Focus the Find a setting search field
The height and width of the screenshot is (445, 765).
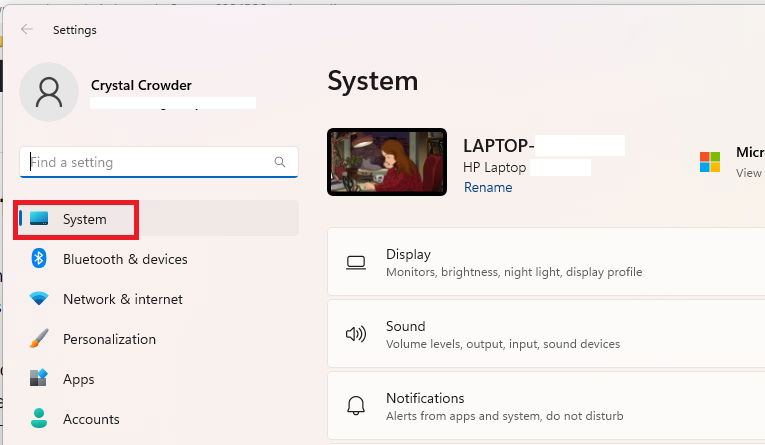click(x=148, y=162)
